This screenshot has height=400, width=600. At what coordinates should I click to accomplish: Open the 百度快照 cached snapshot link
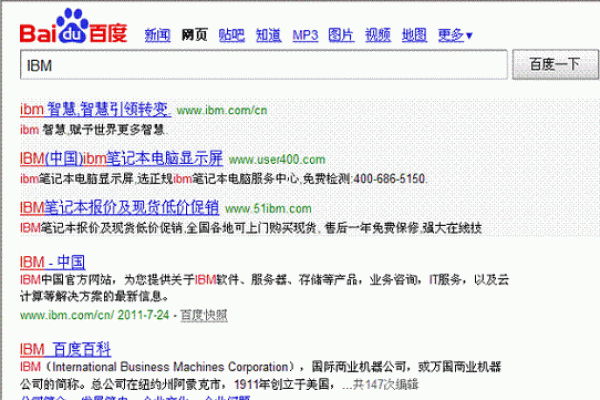click(x=204, y=315)
